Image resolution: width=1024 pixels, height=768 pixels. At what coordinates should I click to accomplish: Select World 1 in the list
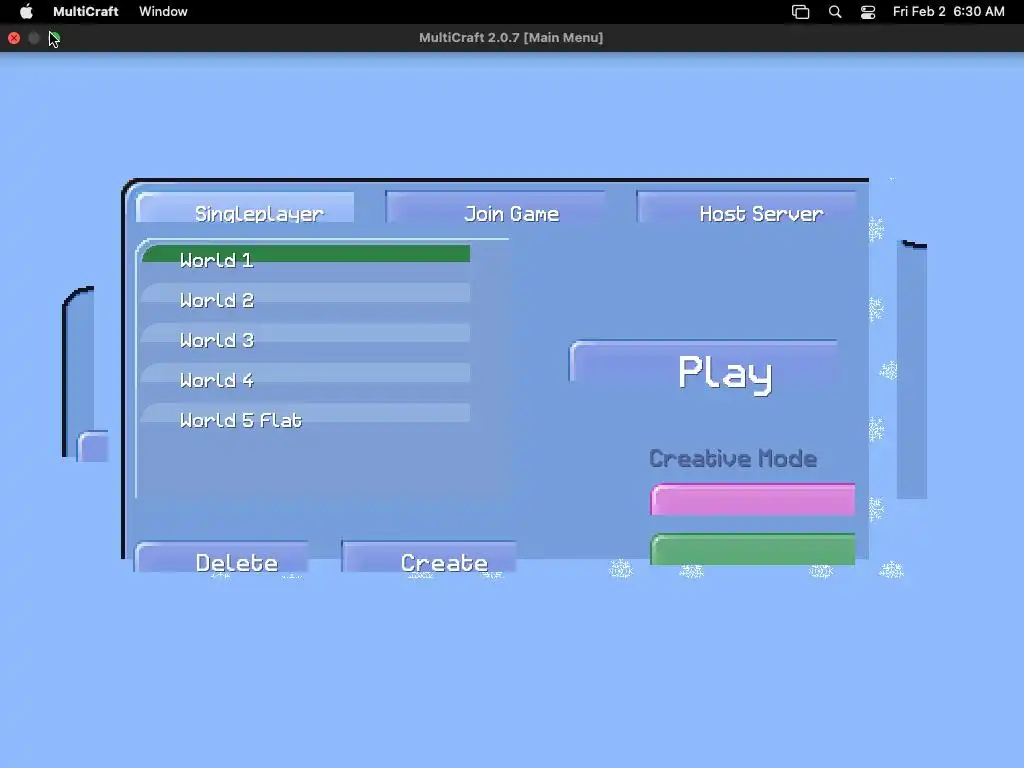coord(306,259)
